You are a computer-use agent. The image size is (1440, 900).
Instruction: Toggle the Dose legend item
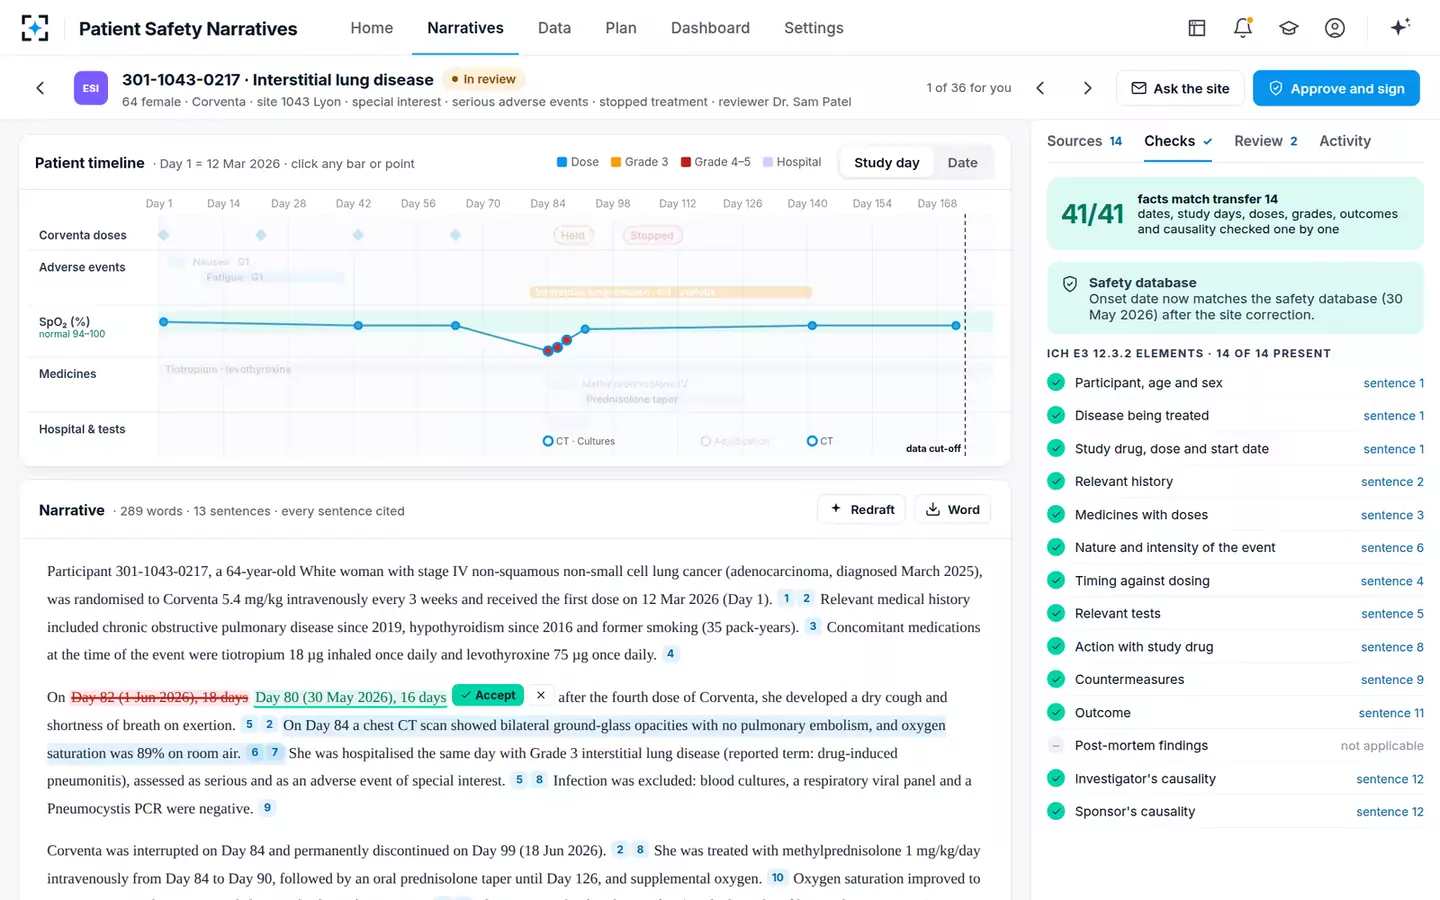tap(577, 162)
